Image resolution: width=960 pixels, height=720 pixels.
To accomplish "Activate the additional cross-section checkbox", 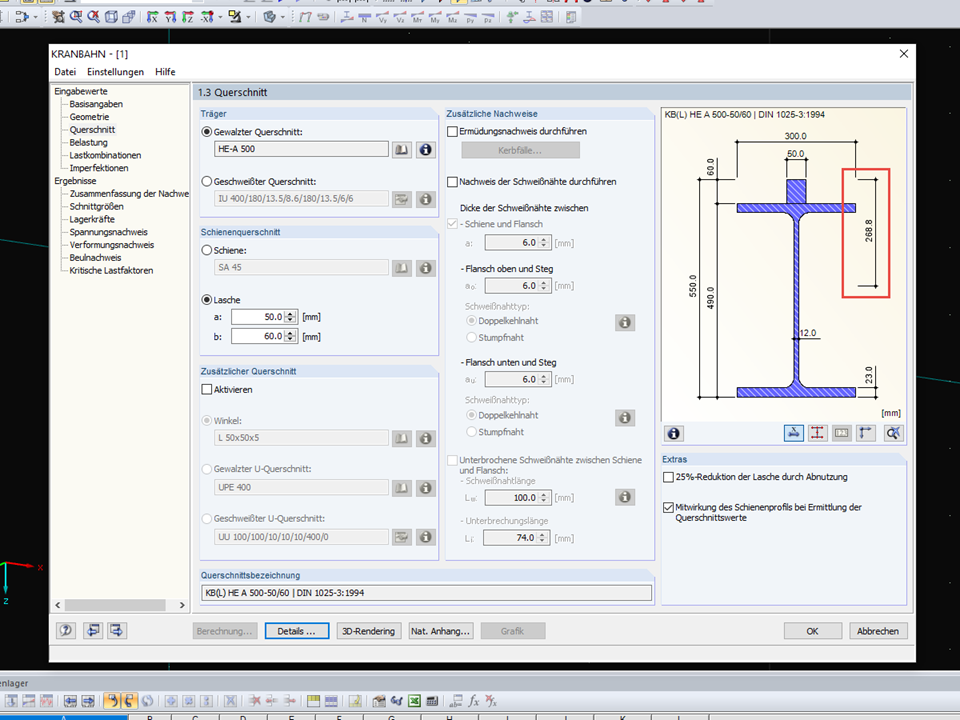I will click(x=207, y=389).
